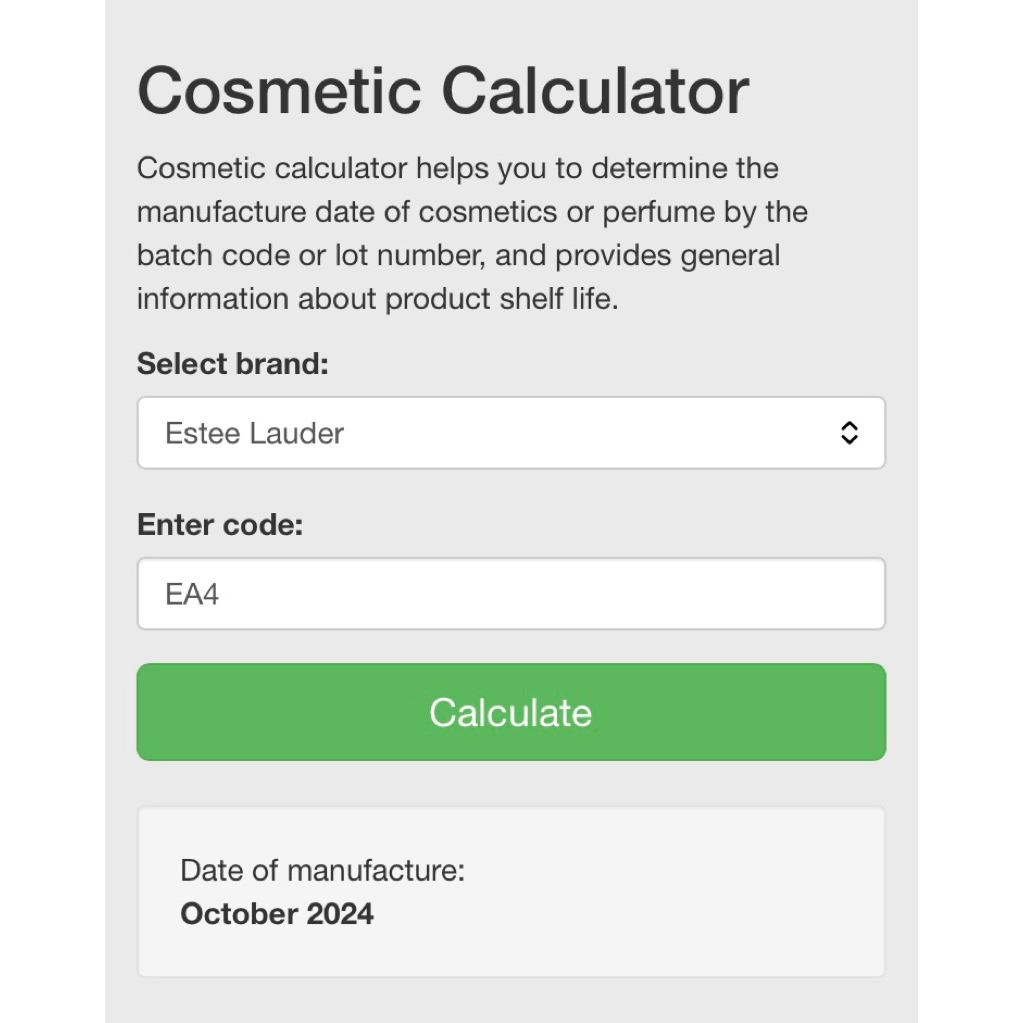Click the Cosmetic Calculator heading
1023x1023 pixels.
pyautogui.click(x=443, y=91)
